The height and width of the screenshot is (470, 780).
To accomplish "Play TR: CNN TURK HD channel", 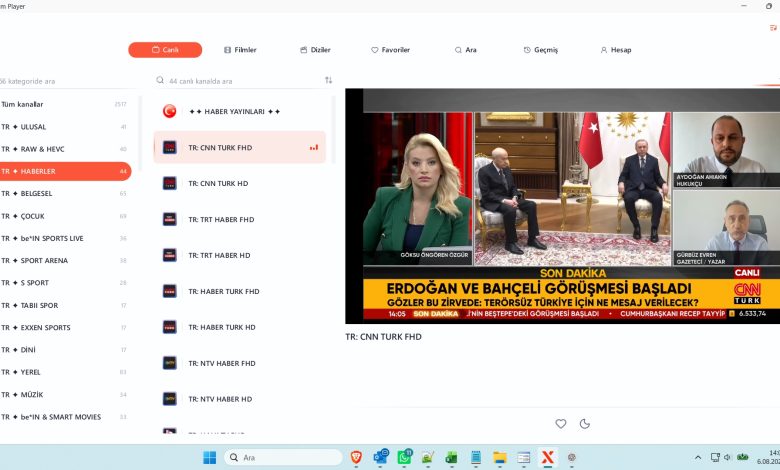I will 240,183.
